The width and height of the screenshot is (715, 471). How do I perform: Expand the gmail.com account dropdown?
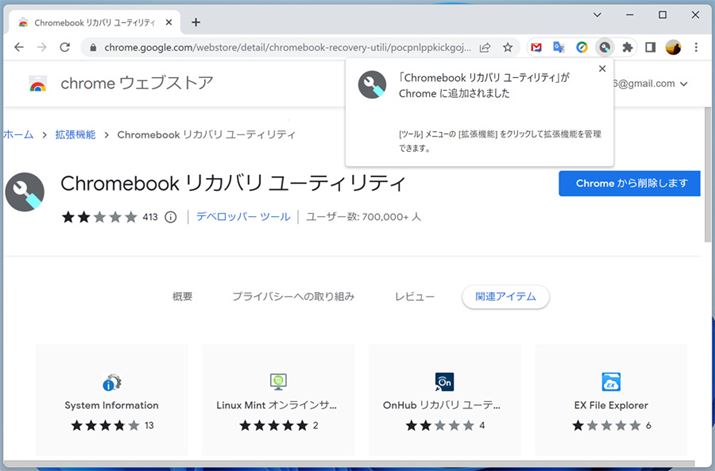click(x=684, y=84)
